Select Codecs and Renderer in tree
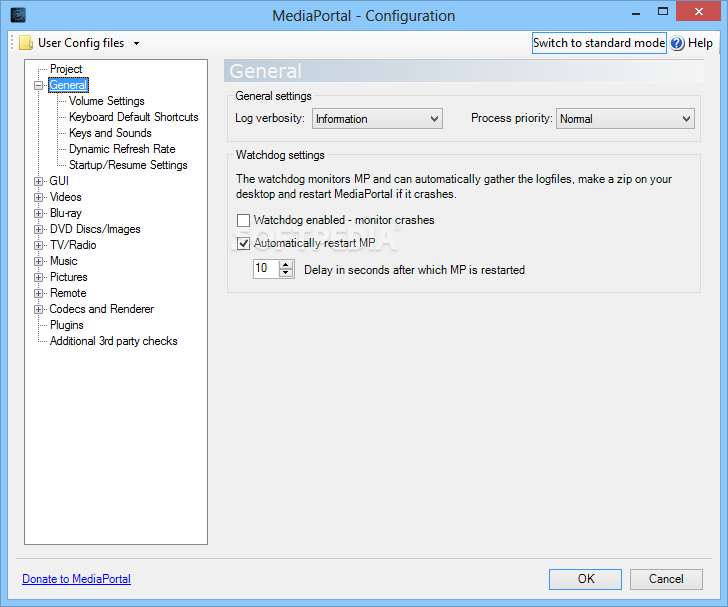The width and height of the screenshot is (728, 607). (x=101, y=309)
